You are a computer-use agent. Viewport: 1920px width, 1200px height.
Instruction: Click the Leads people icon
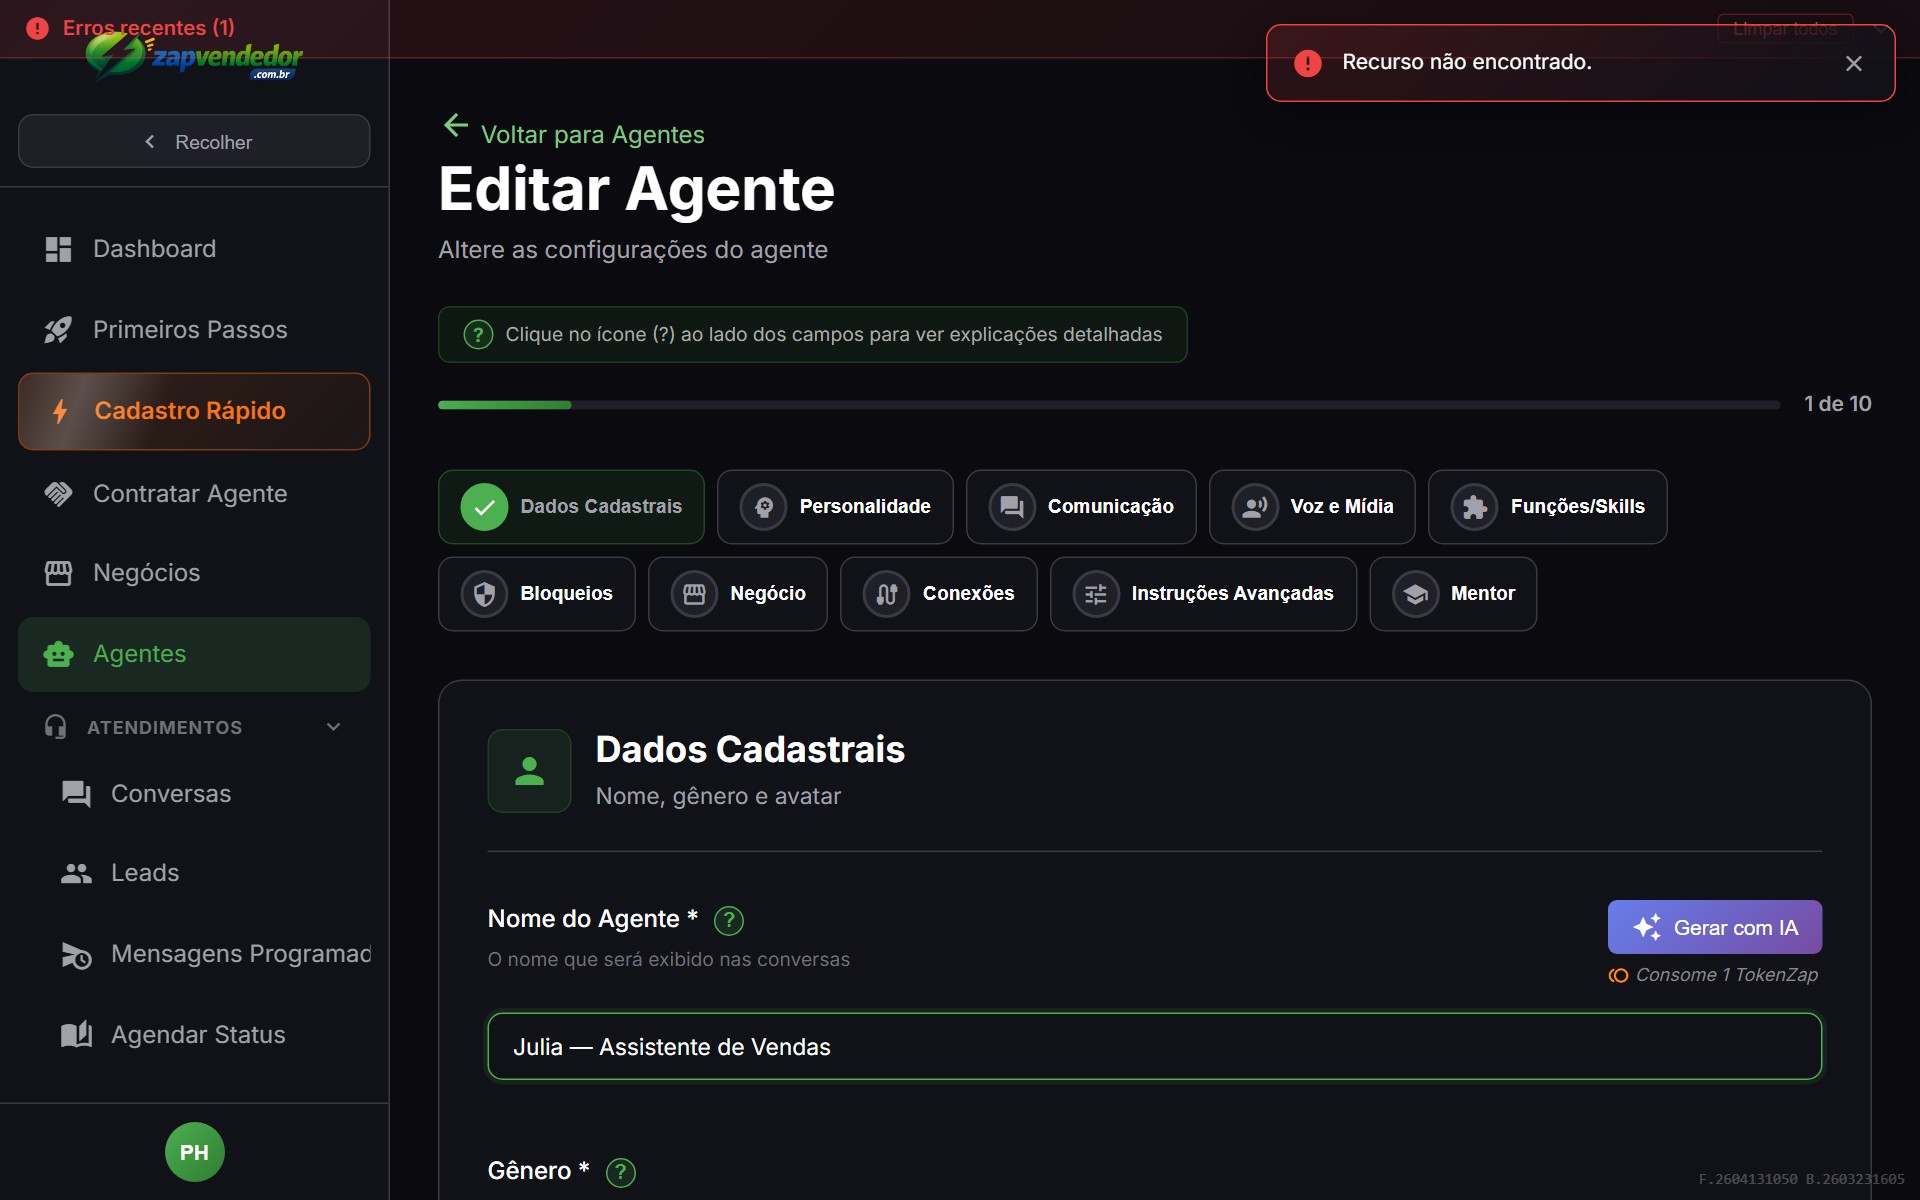click(76, 872)
